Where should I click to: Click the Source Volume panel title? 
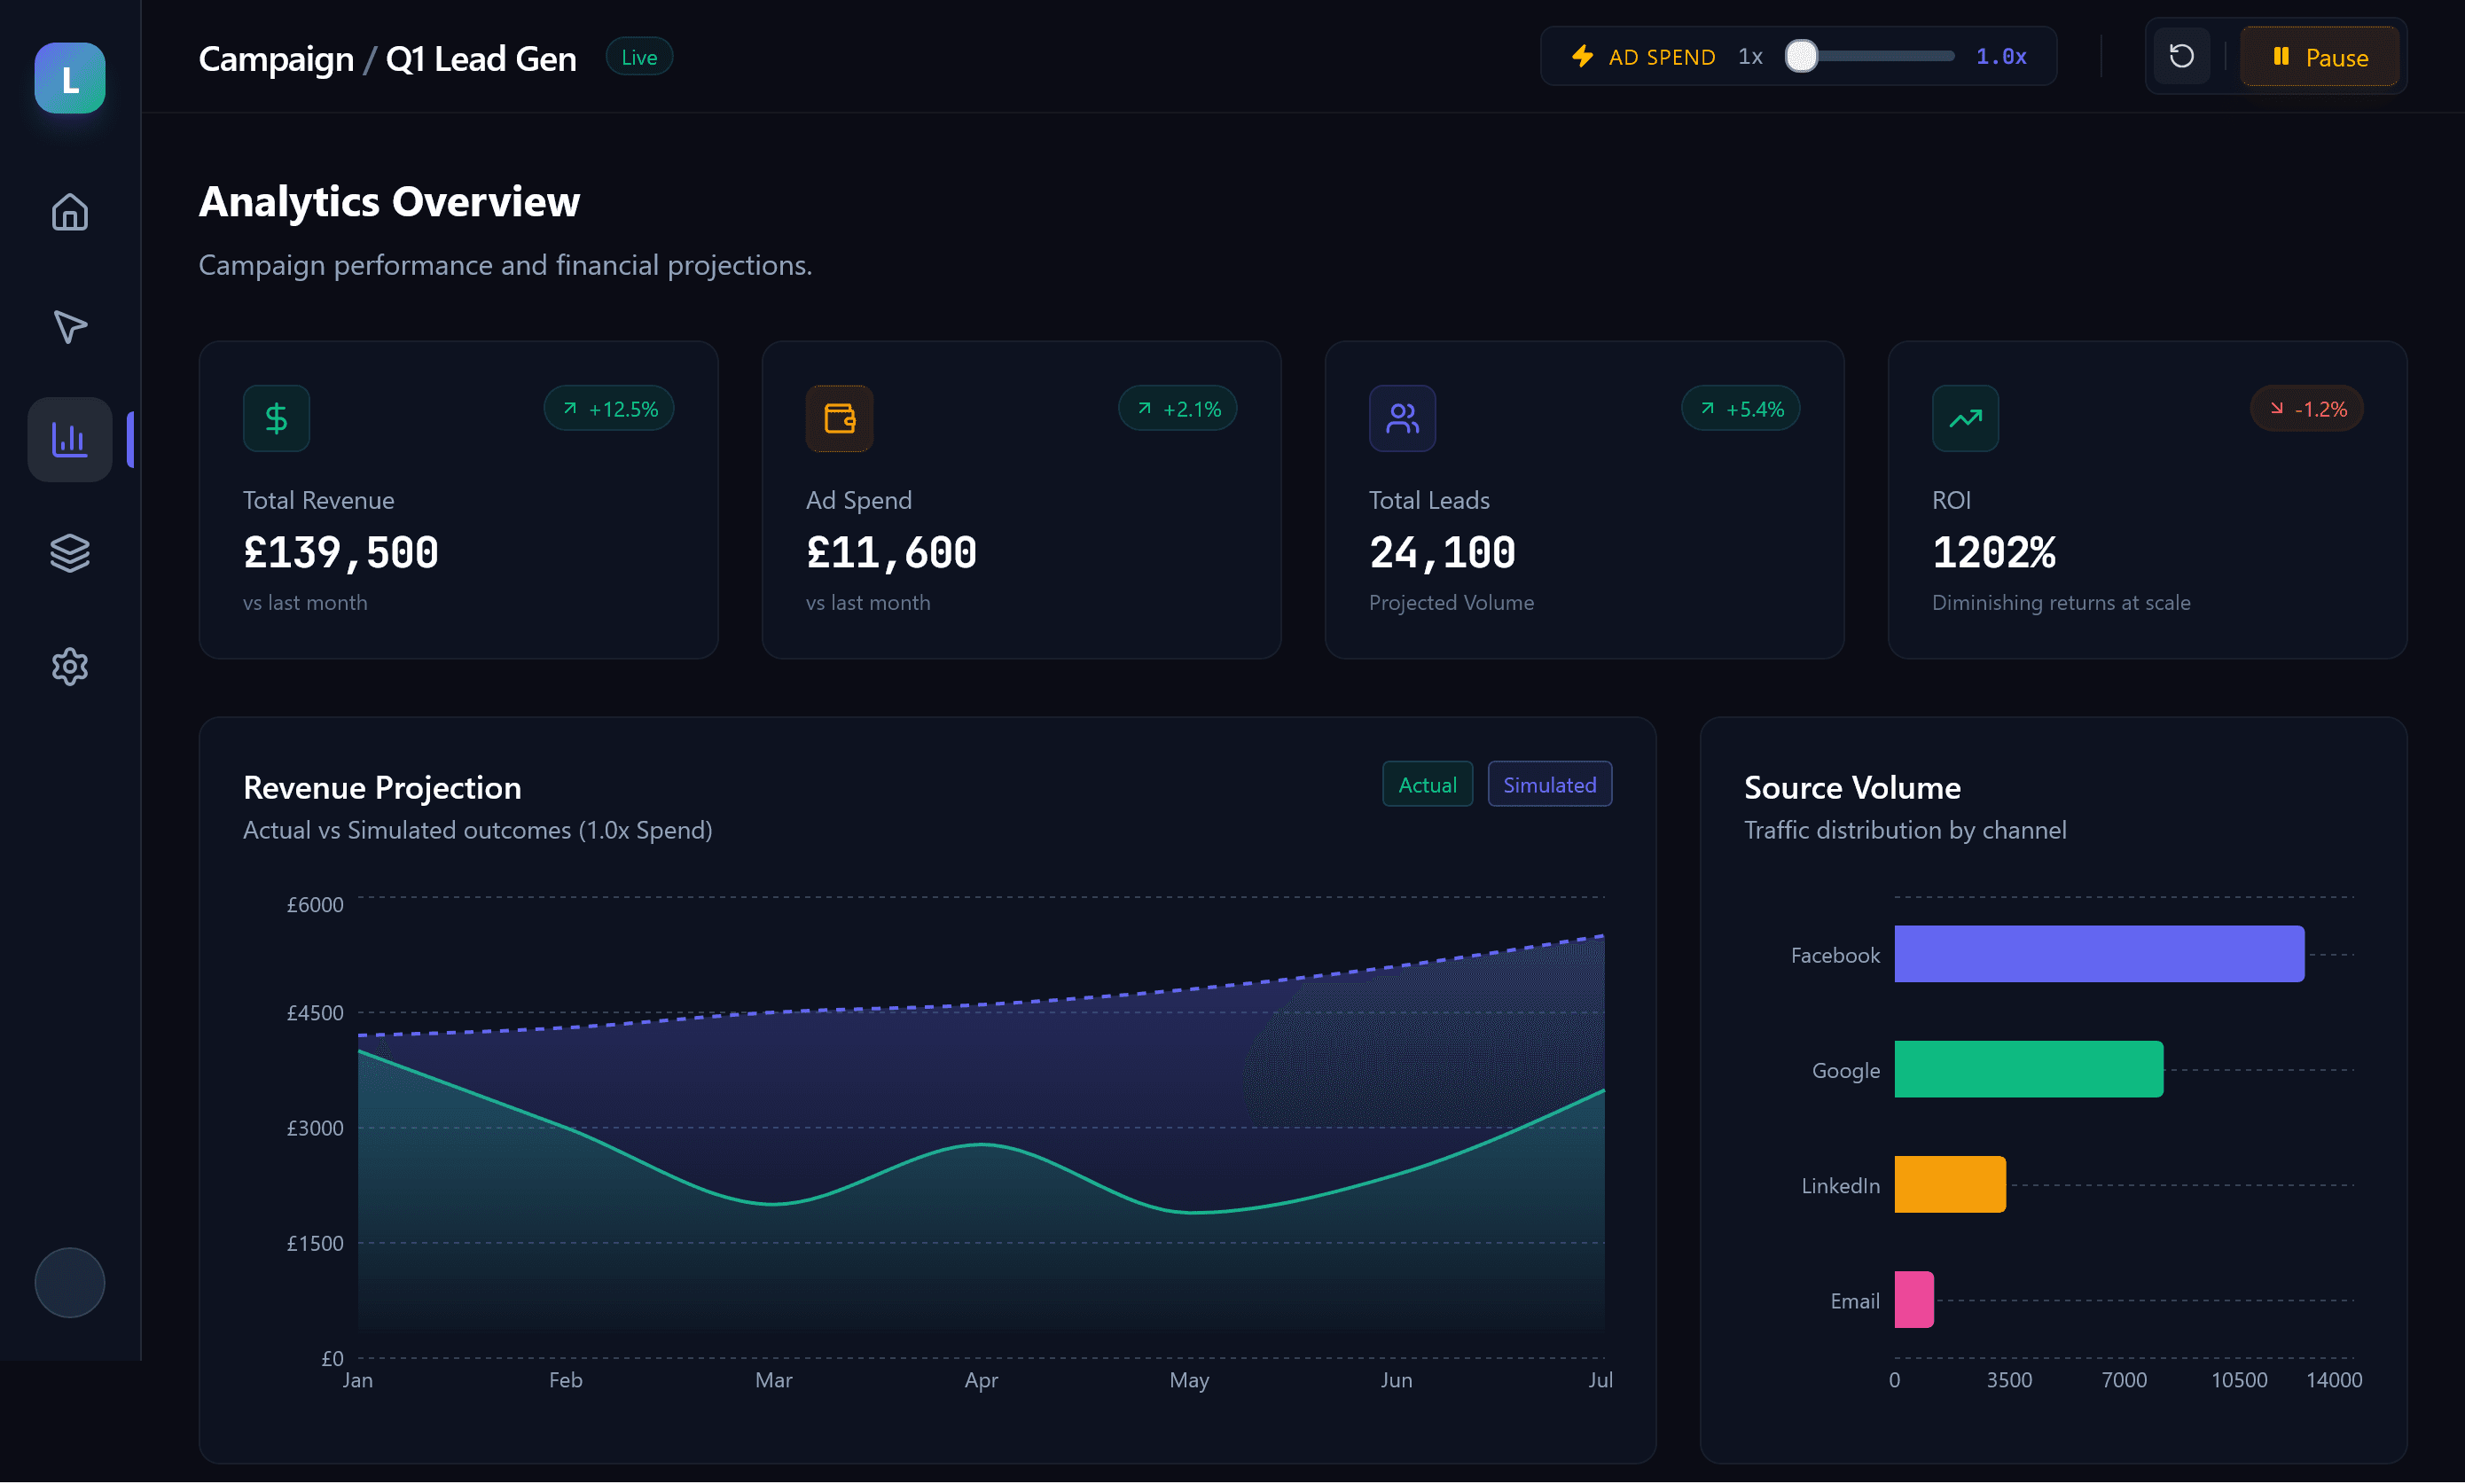[x=1852, y=788]
